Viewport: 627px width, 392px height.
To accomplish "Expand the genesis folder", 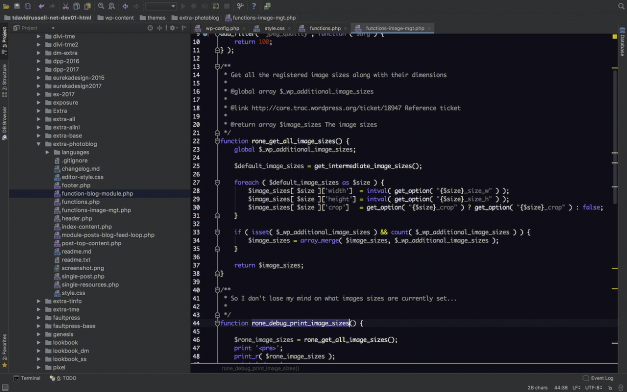I will [x=39, y=334].
